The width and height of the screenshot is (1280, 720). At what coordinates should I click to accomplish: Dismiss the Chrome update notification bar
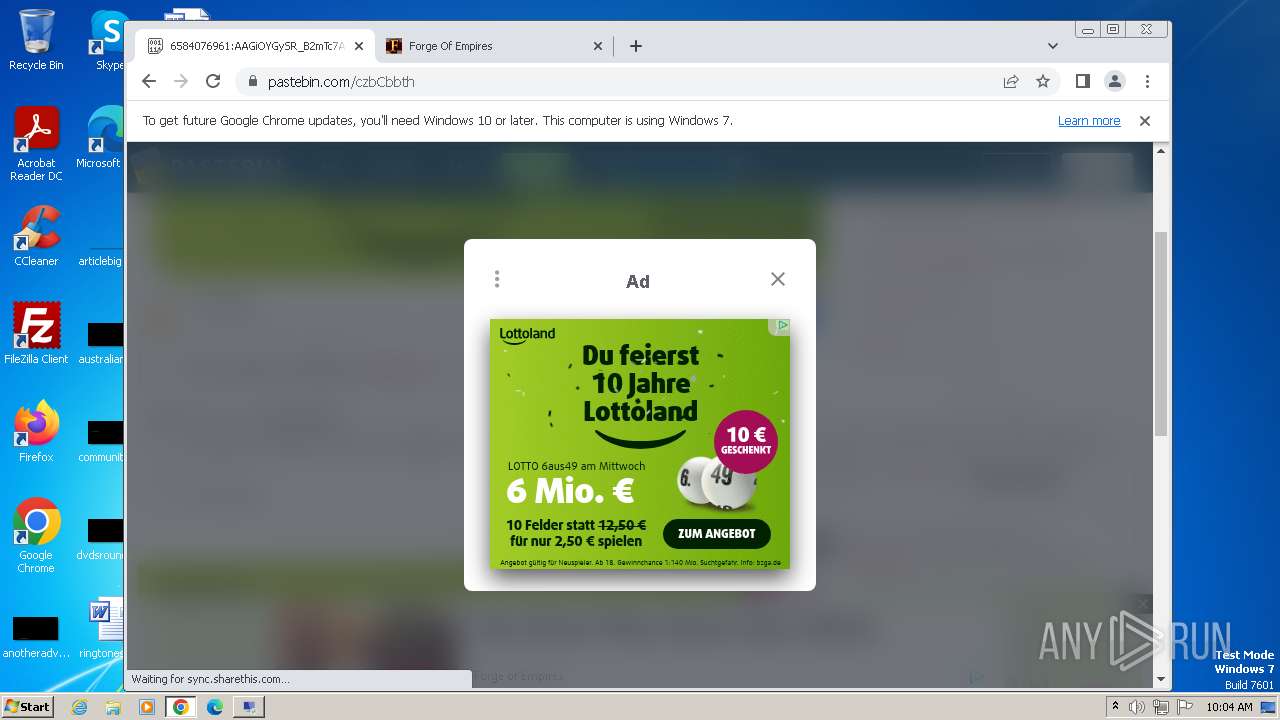tap(1145, 121)
